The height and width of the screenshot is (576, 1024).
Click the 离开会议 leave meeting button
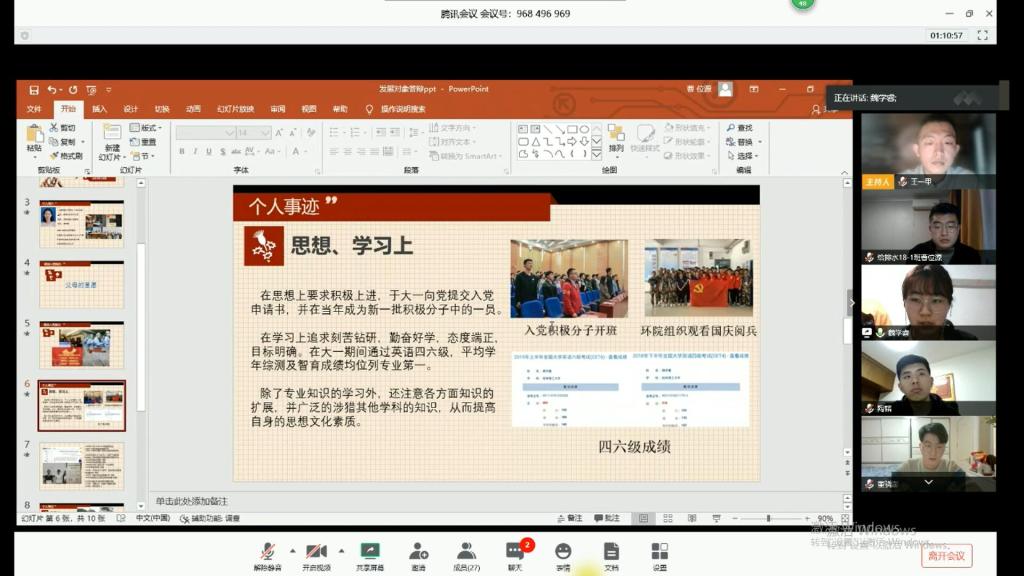pyautogui.click(x=946, y=556)
